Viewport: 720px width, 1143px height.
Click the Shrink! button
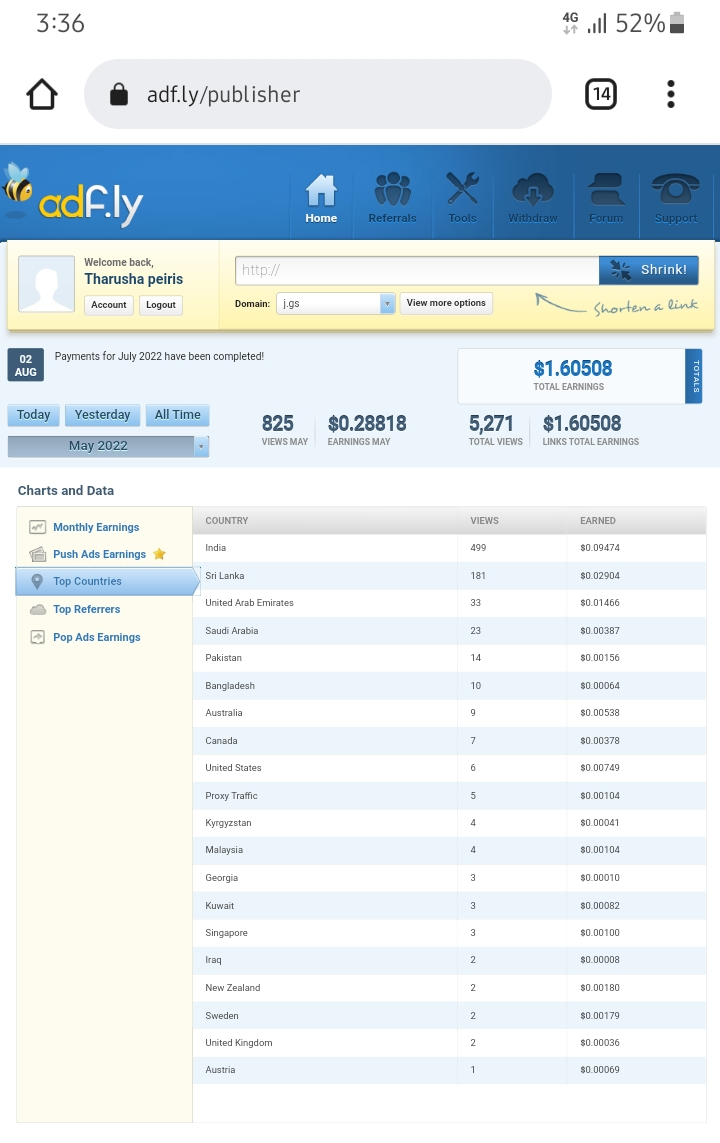(649, 270)
